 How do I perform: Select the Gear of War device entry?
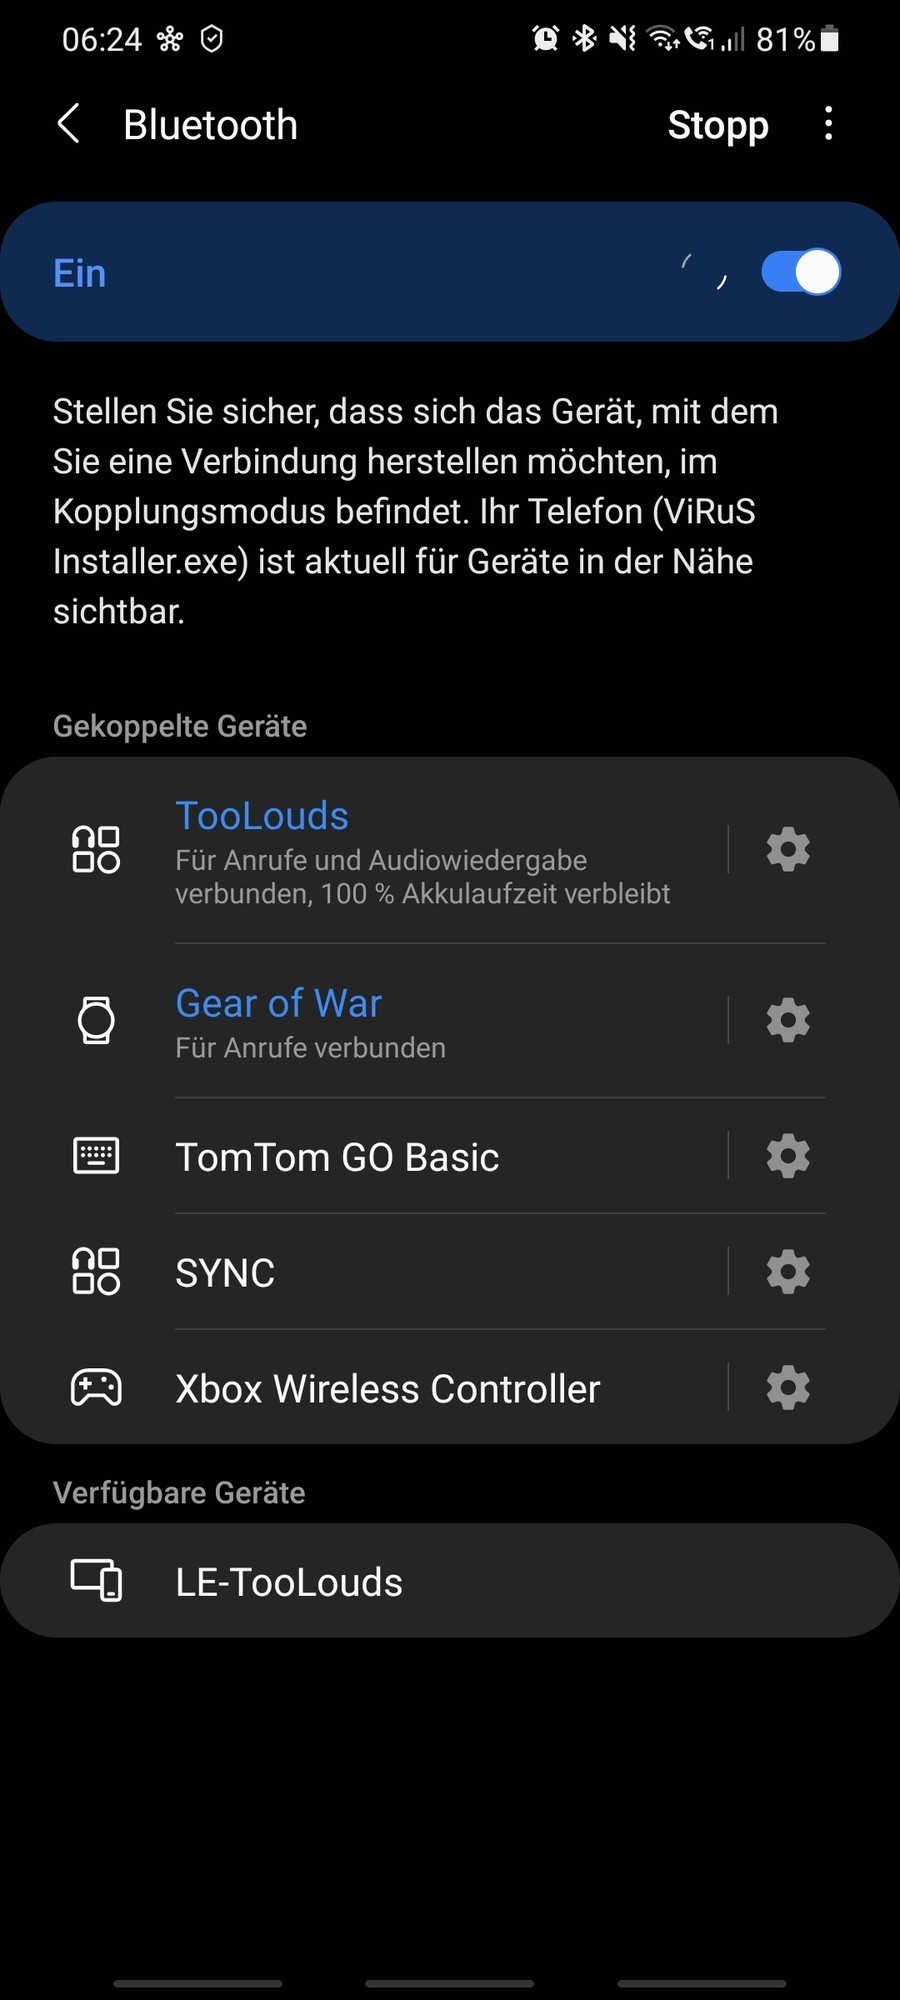click(364, 1020)
